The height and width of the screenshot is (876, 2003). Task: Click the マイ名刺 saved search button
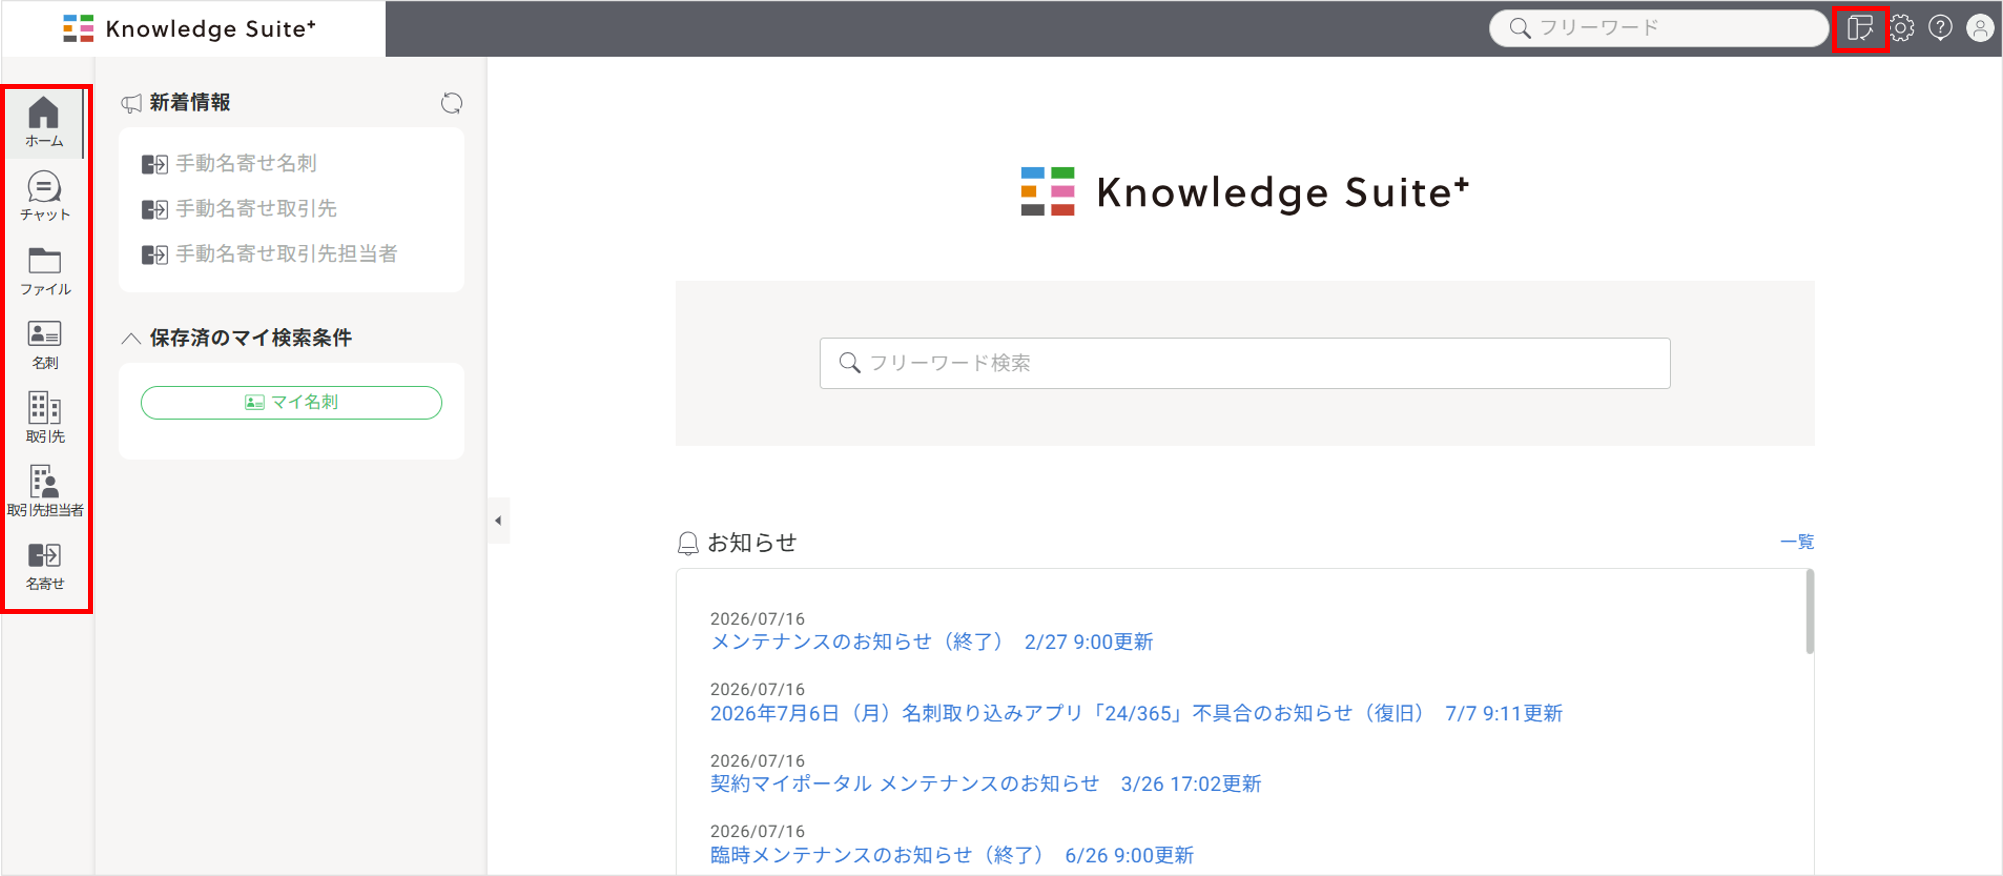(x=291, y=402)
